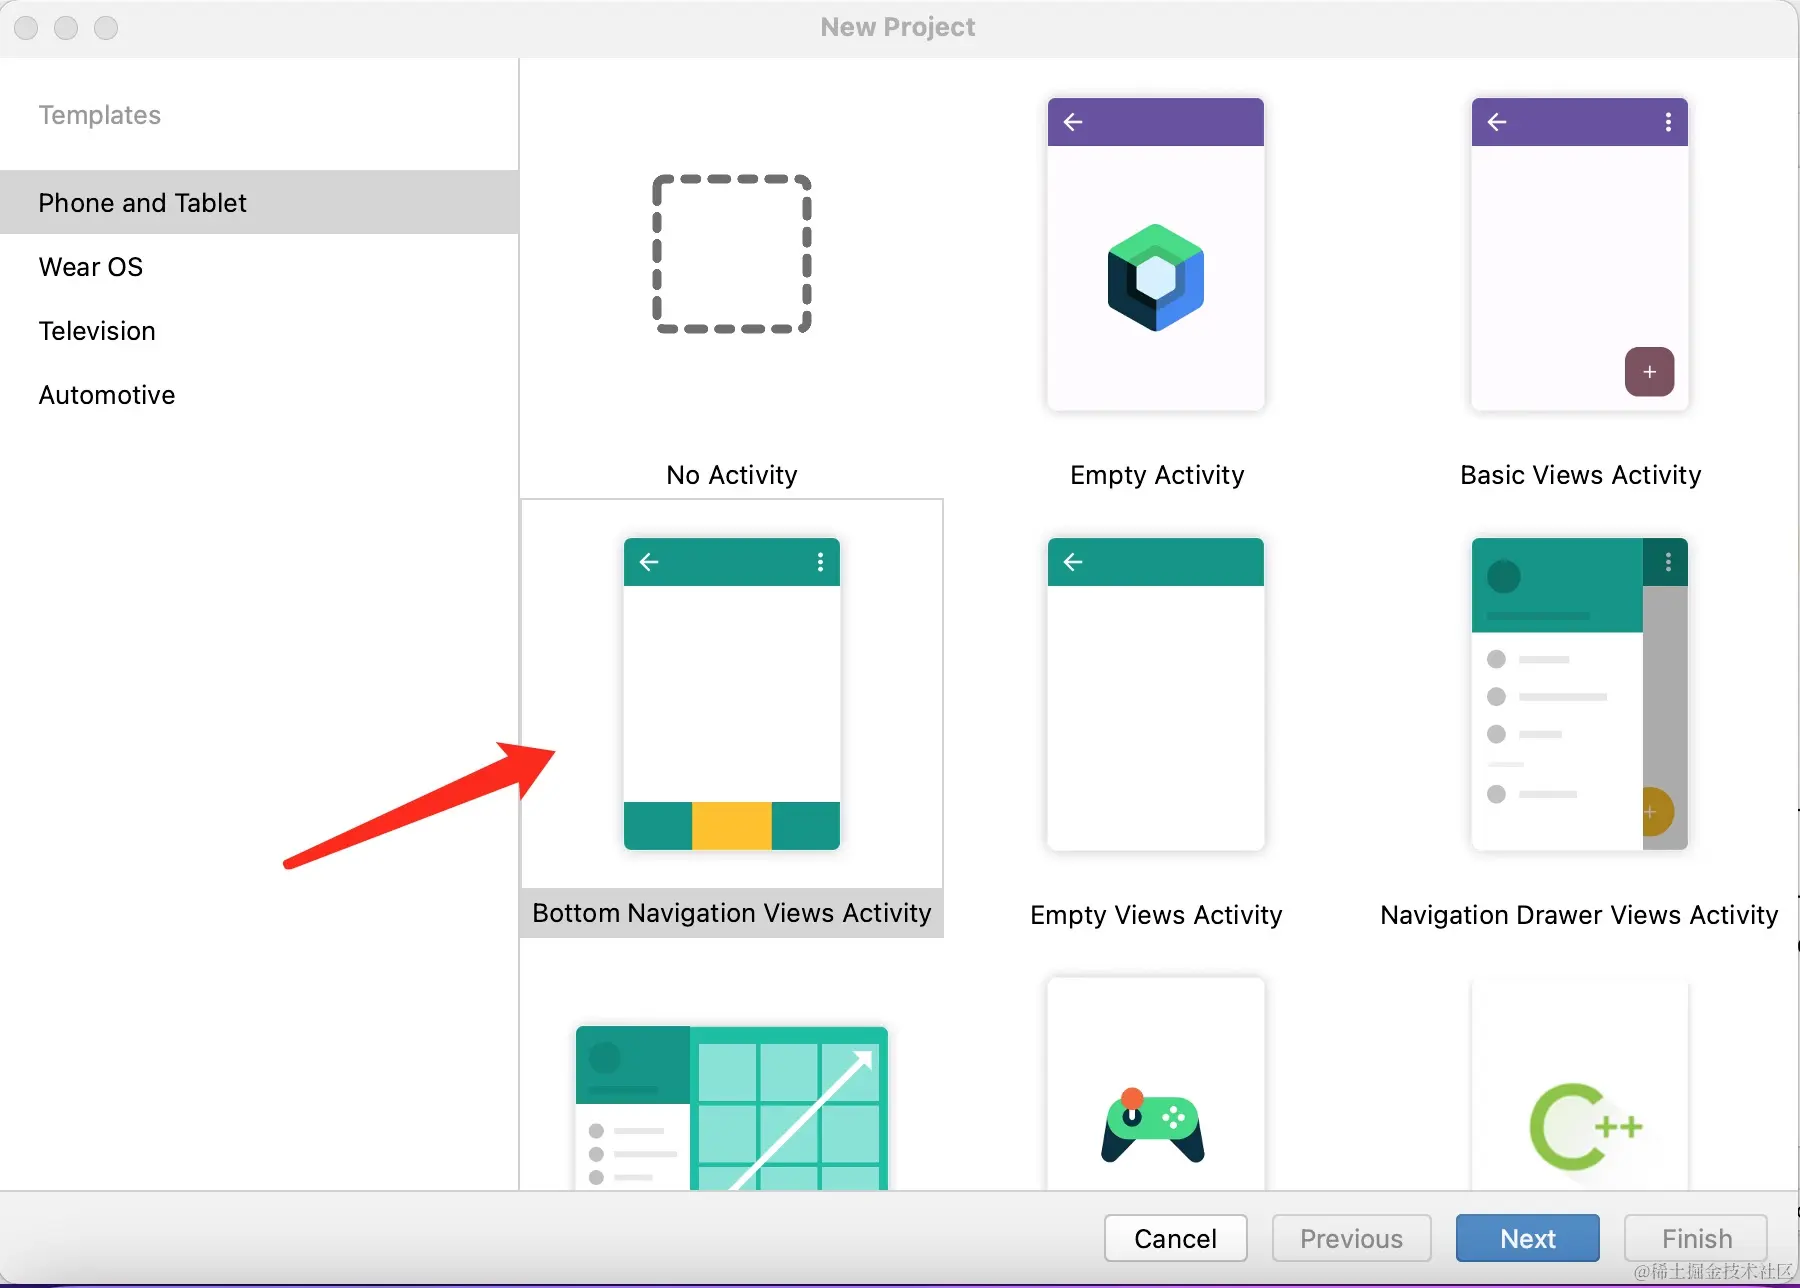Click the Navigation Drawer Views Activity label
The width and height of the screenshot is (1800, 1288).
pos(1579,915)
